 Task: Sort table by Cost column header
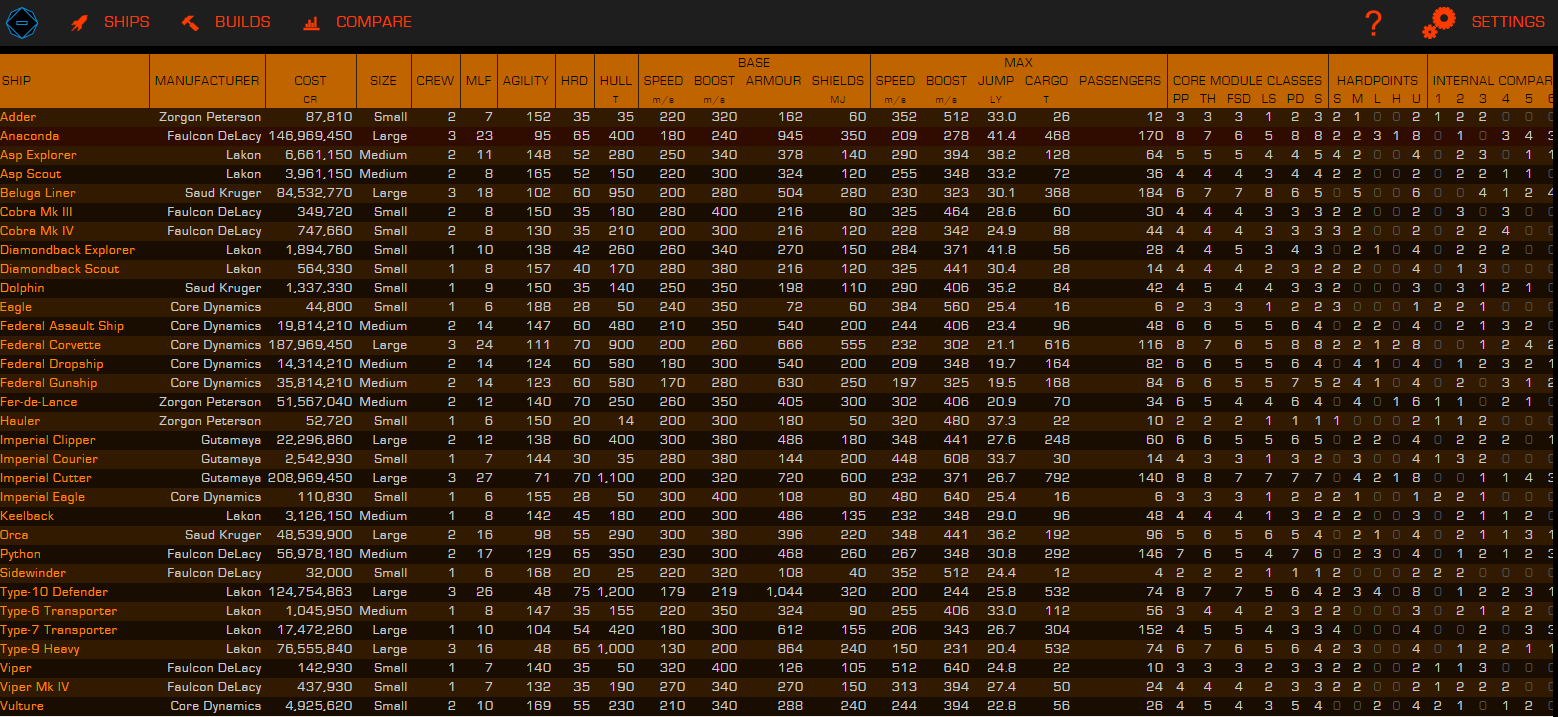pyautogui.click(x=310, y=81)
